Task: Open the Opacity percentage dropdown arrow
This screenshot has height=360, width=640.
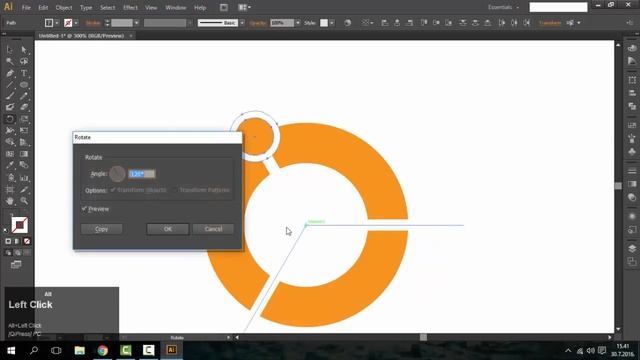Action: pyautogui.click(x=298, y=23)
